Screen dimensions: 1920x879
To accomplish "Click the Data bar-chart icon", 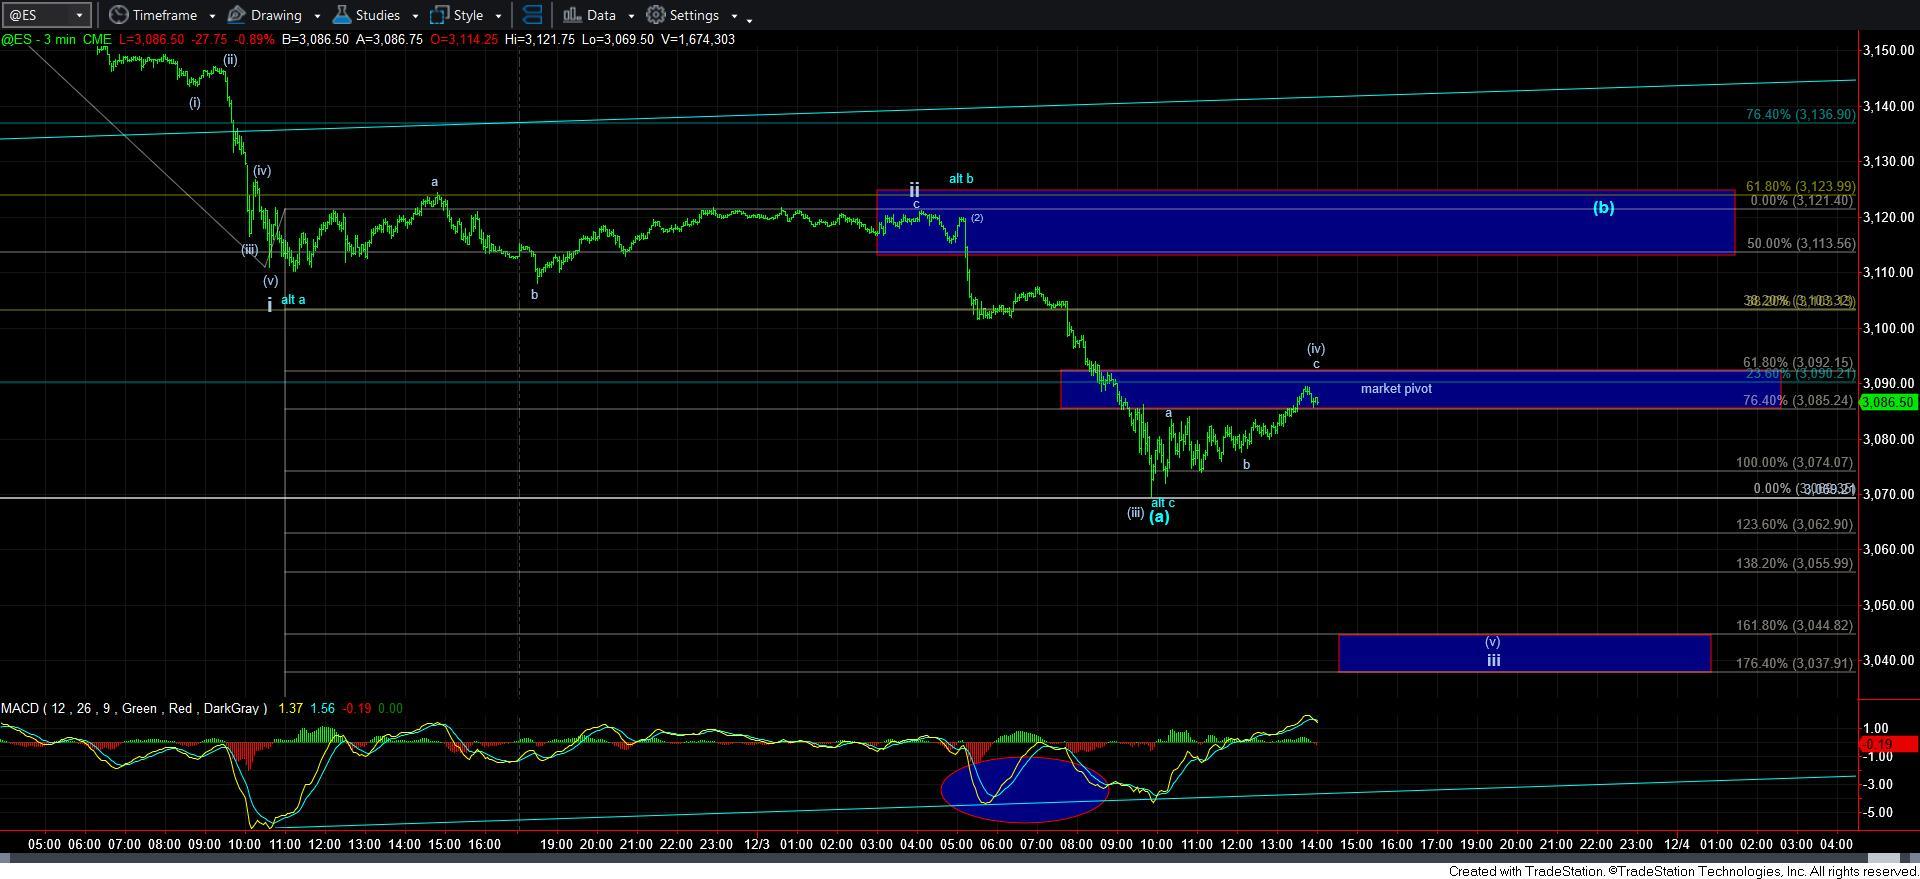I will 571,15.
